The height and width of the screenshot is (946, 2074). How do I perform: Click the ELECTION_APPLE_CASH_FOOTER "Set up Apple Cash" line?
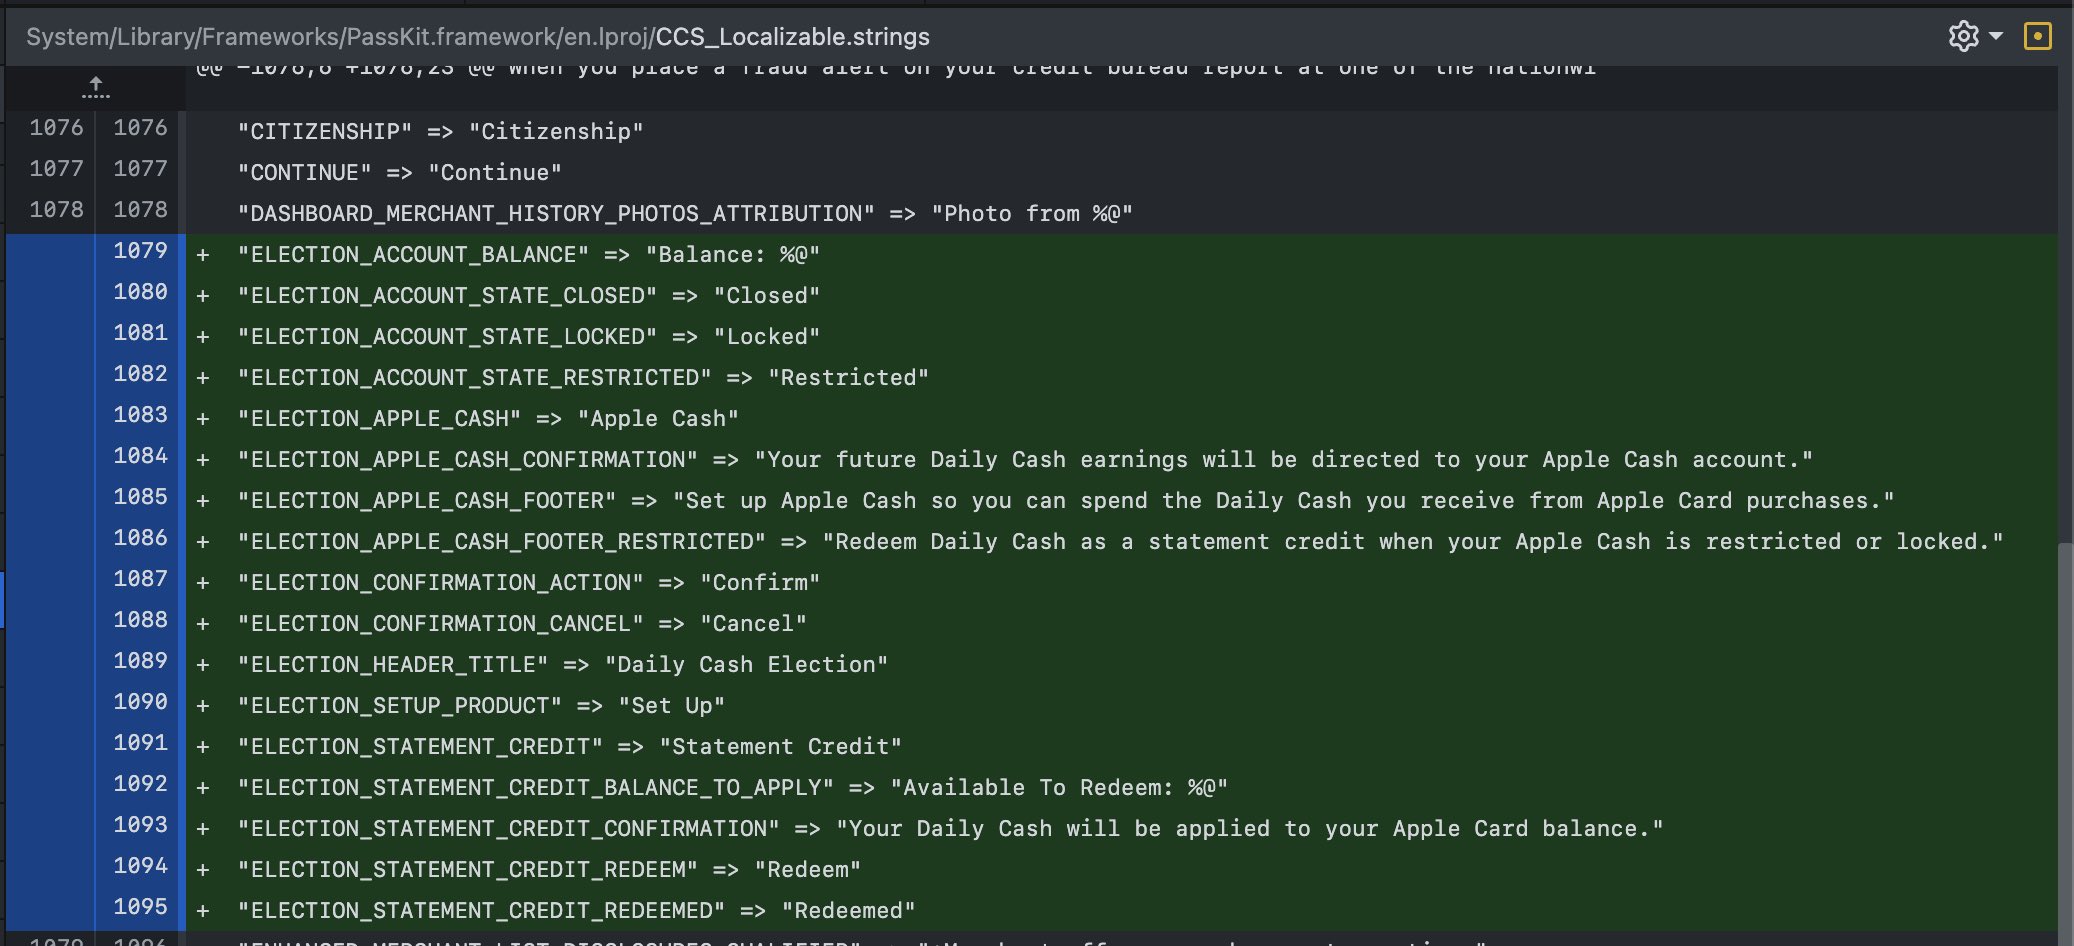coord(1066,500)
